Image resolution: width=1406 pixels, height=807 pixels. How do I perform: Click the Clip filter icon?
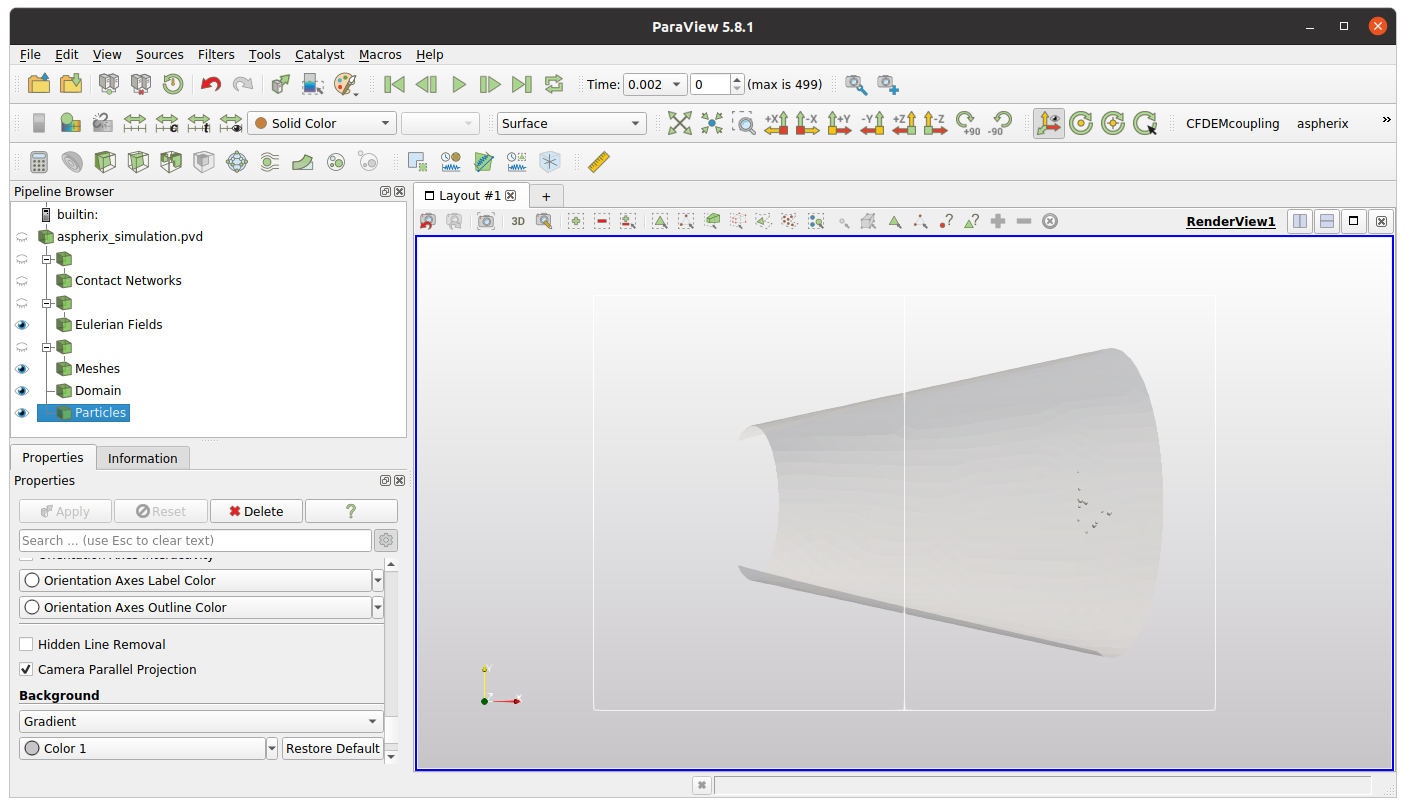(105, 162)
